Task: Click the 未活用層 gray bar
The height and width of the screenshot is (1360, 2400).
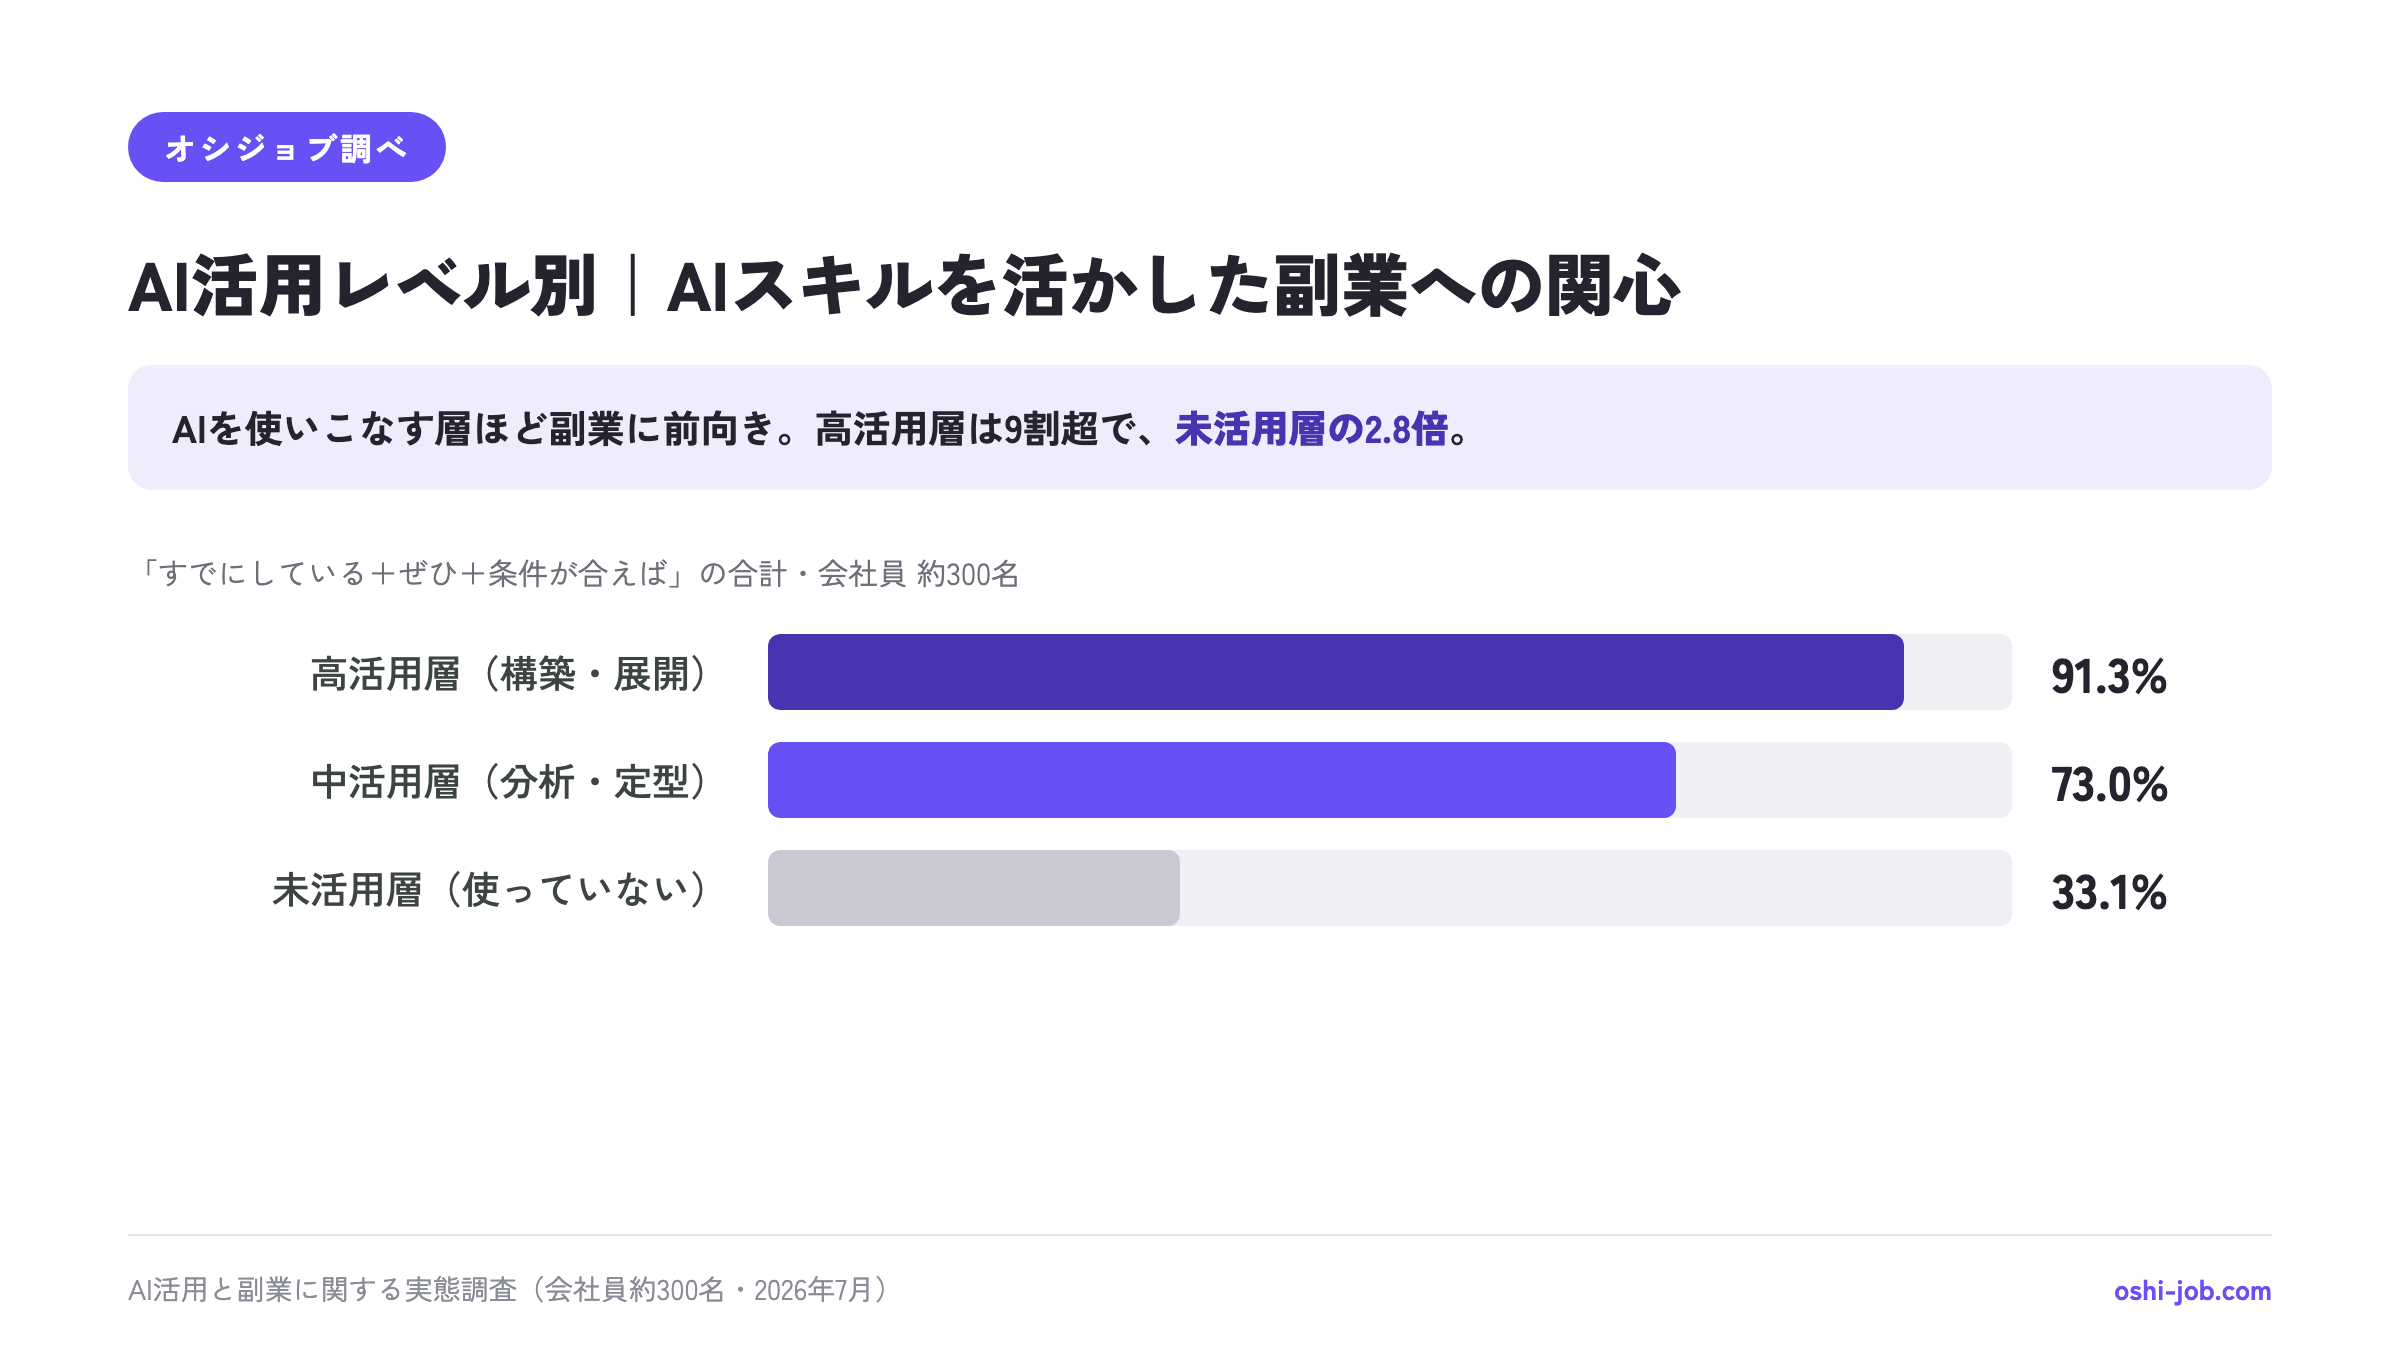Action: (973, 888)
